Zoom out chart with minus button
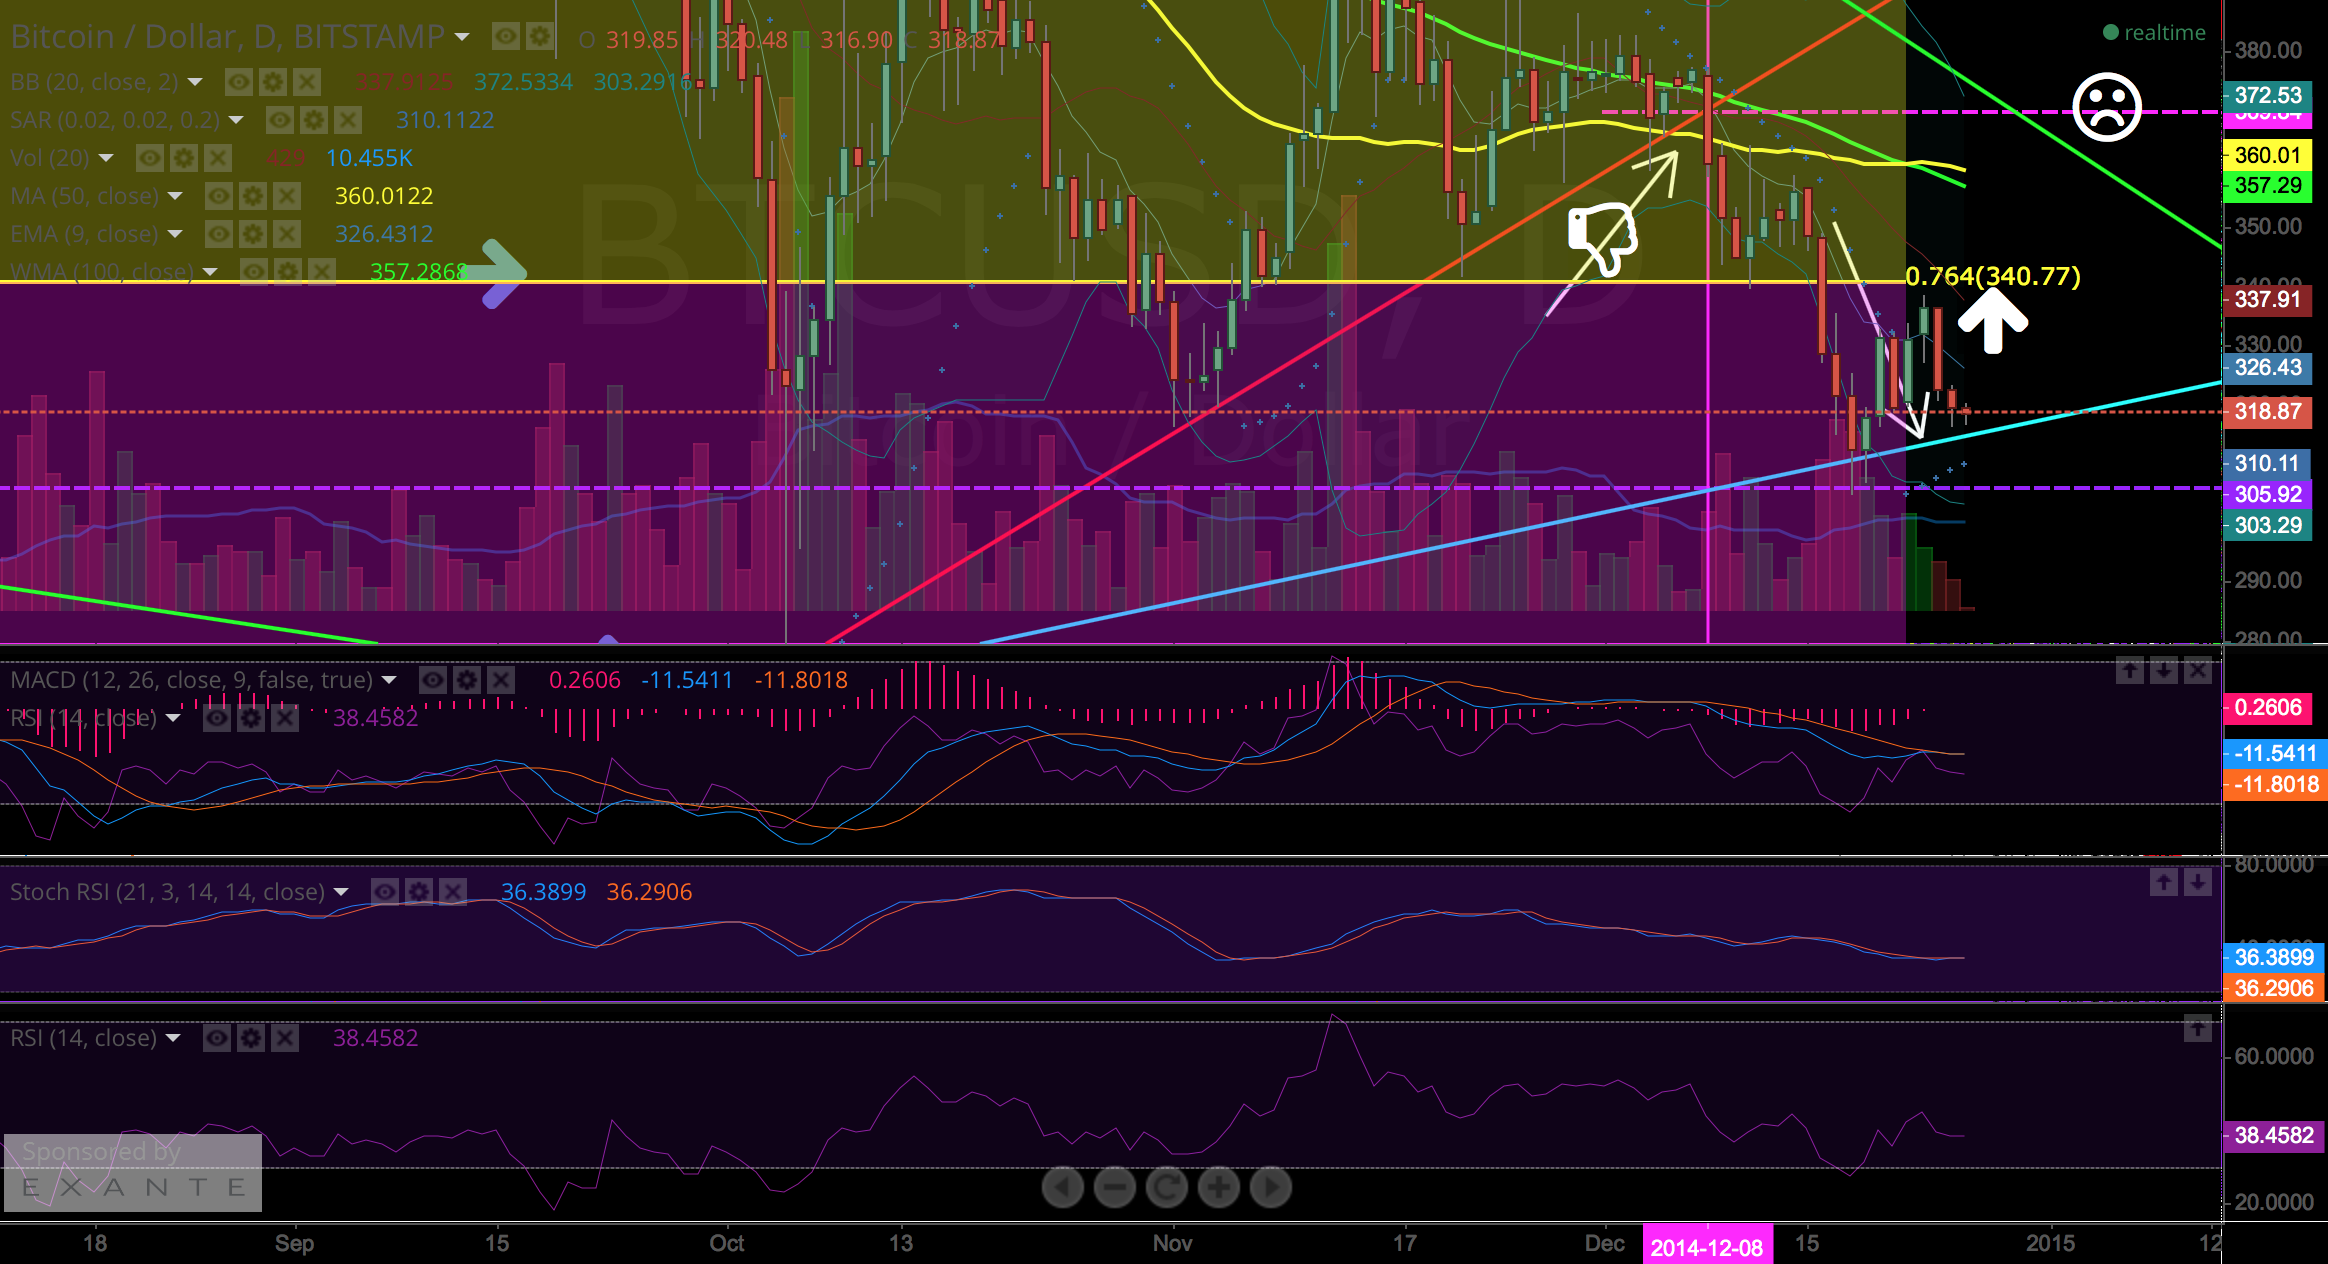This screenshot has width=2328, height=1264. point(1115,1188)
